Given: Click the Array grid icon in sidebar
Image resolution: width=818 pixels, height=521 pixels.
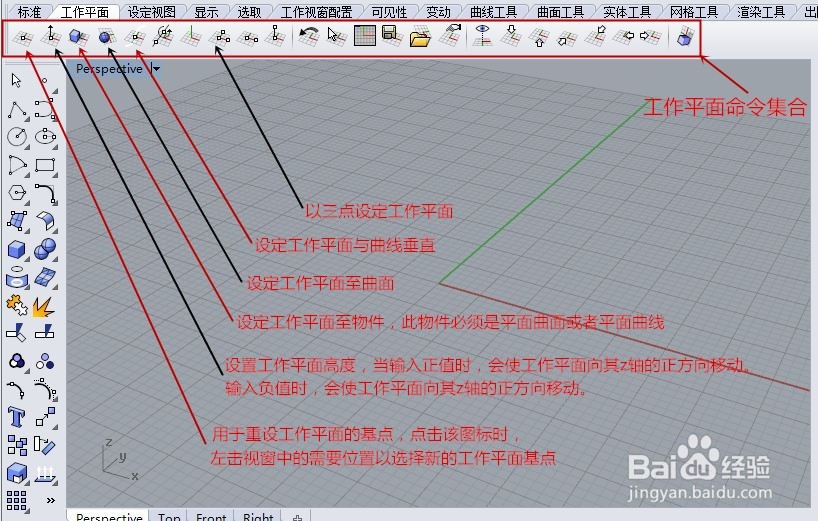Looking at the screenshot, I should [x=17, y=501].
